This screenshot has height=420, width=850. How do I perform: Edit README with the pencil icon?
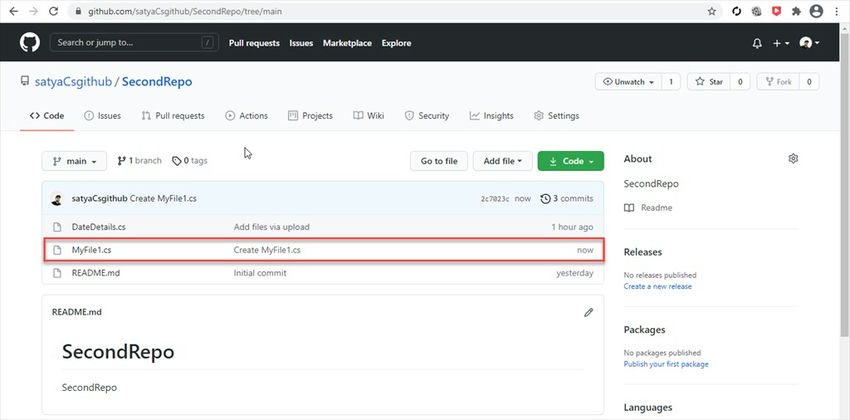tap(589, 312)
